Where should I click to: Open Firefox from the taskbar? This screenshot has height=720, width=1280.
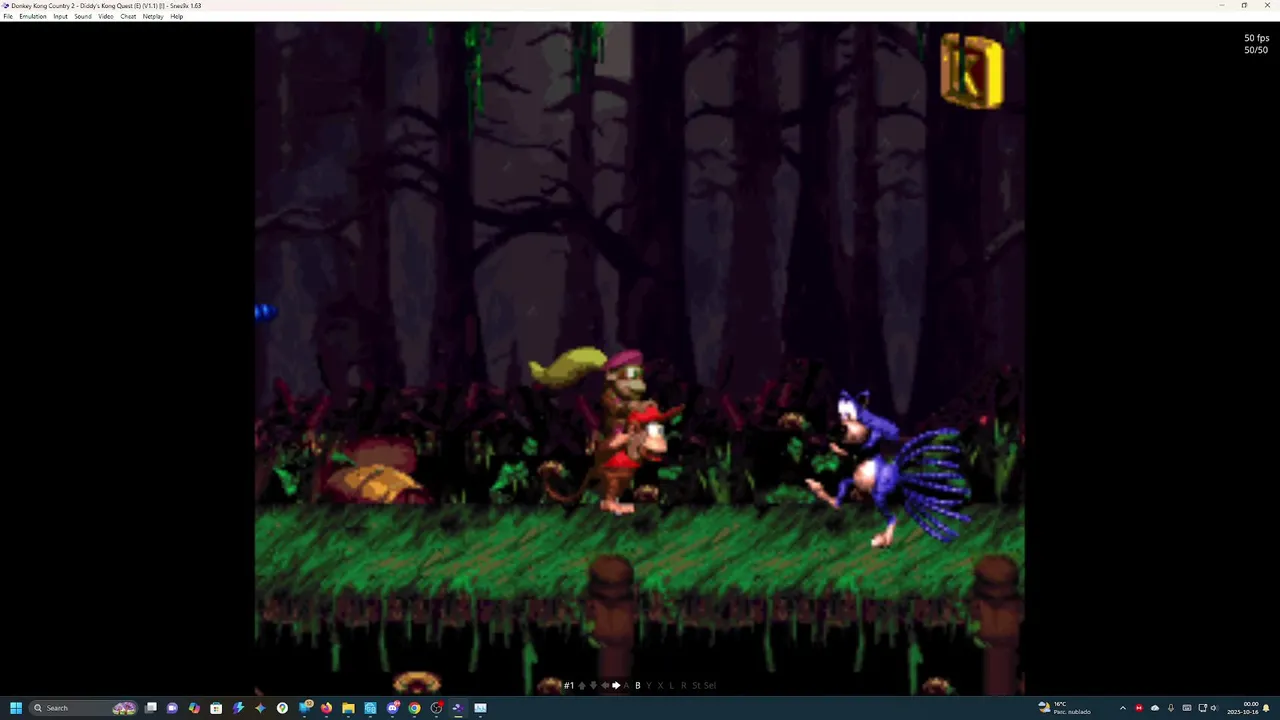326,708
